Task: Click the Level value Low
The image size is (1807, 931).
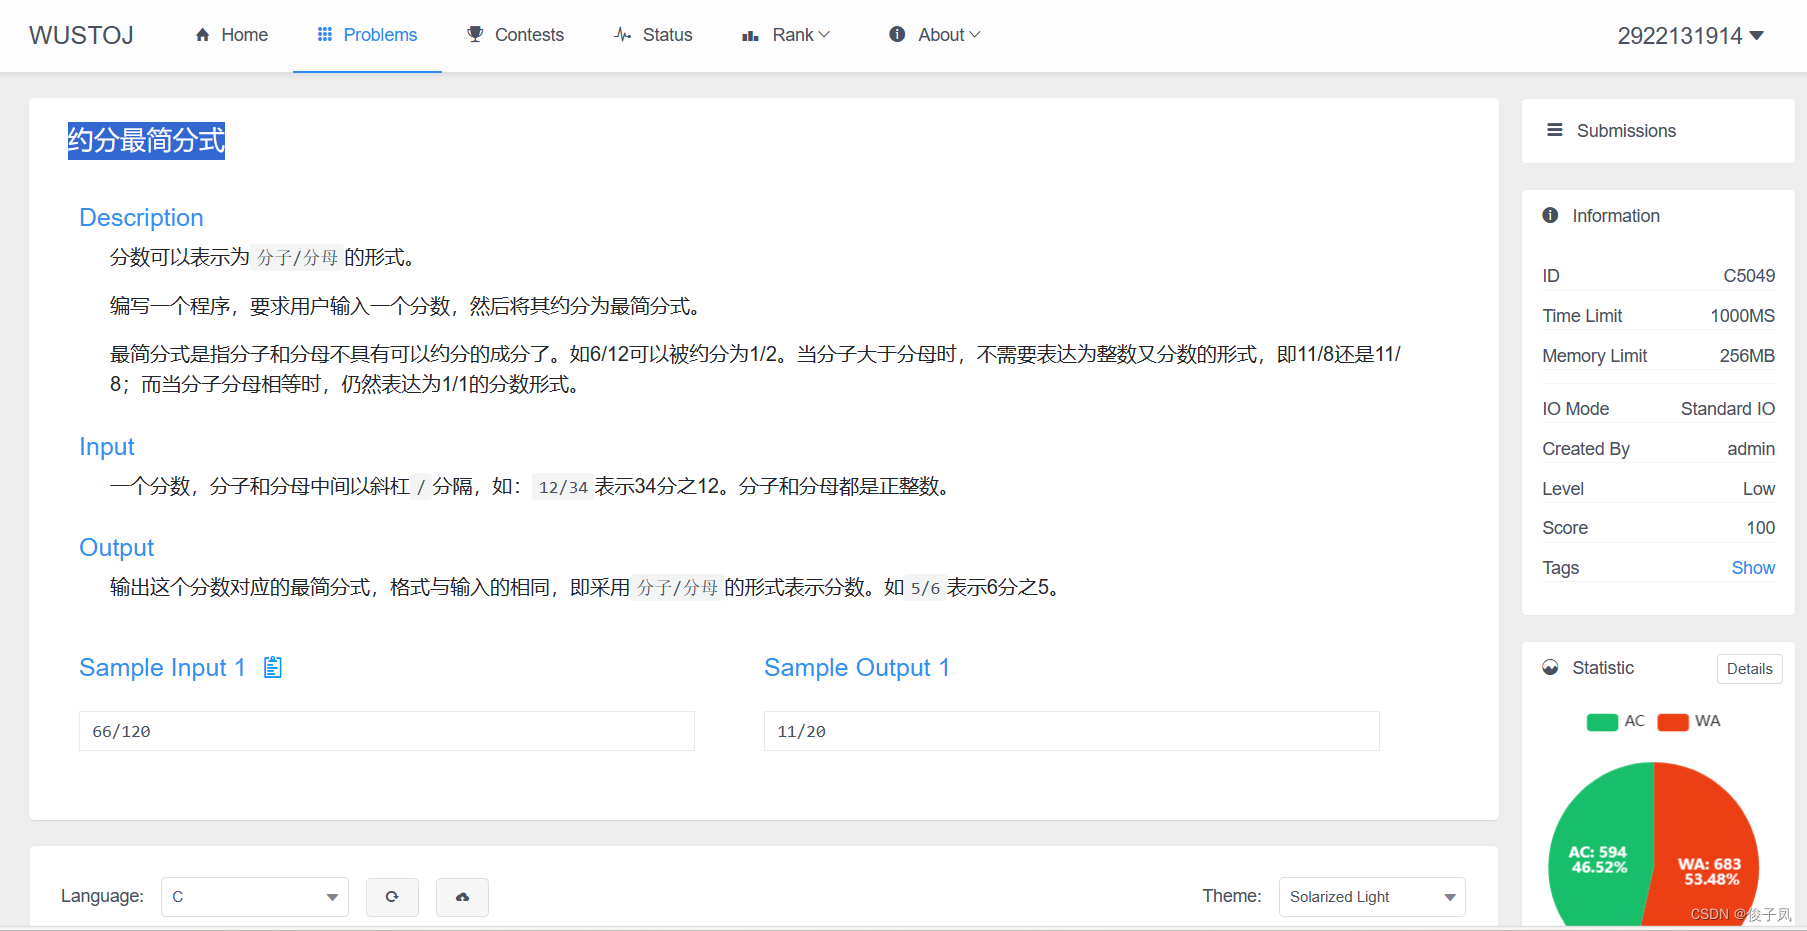Action: [x=1759, y=489]
